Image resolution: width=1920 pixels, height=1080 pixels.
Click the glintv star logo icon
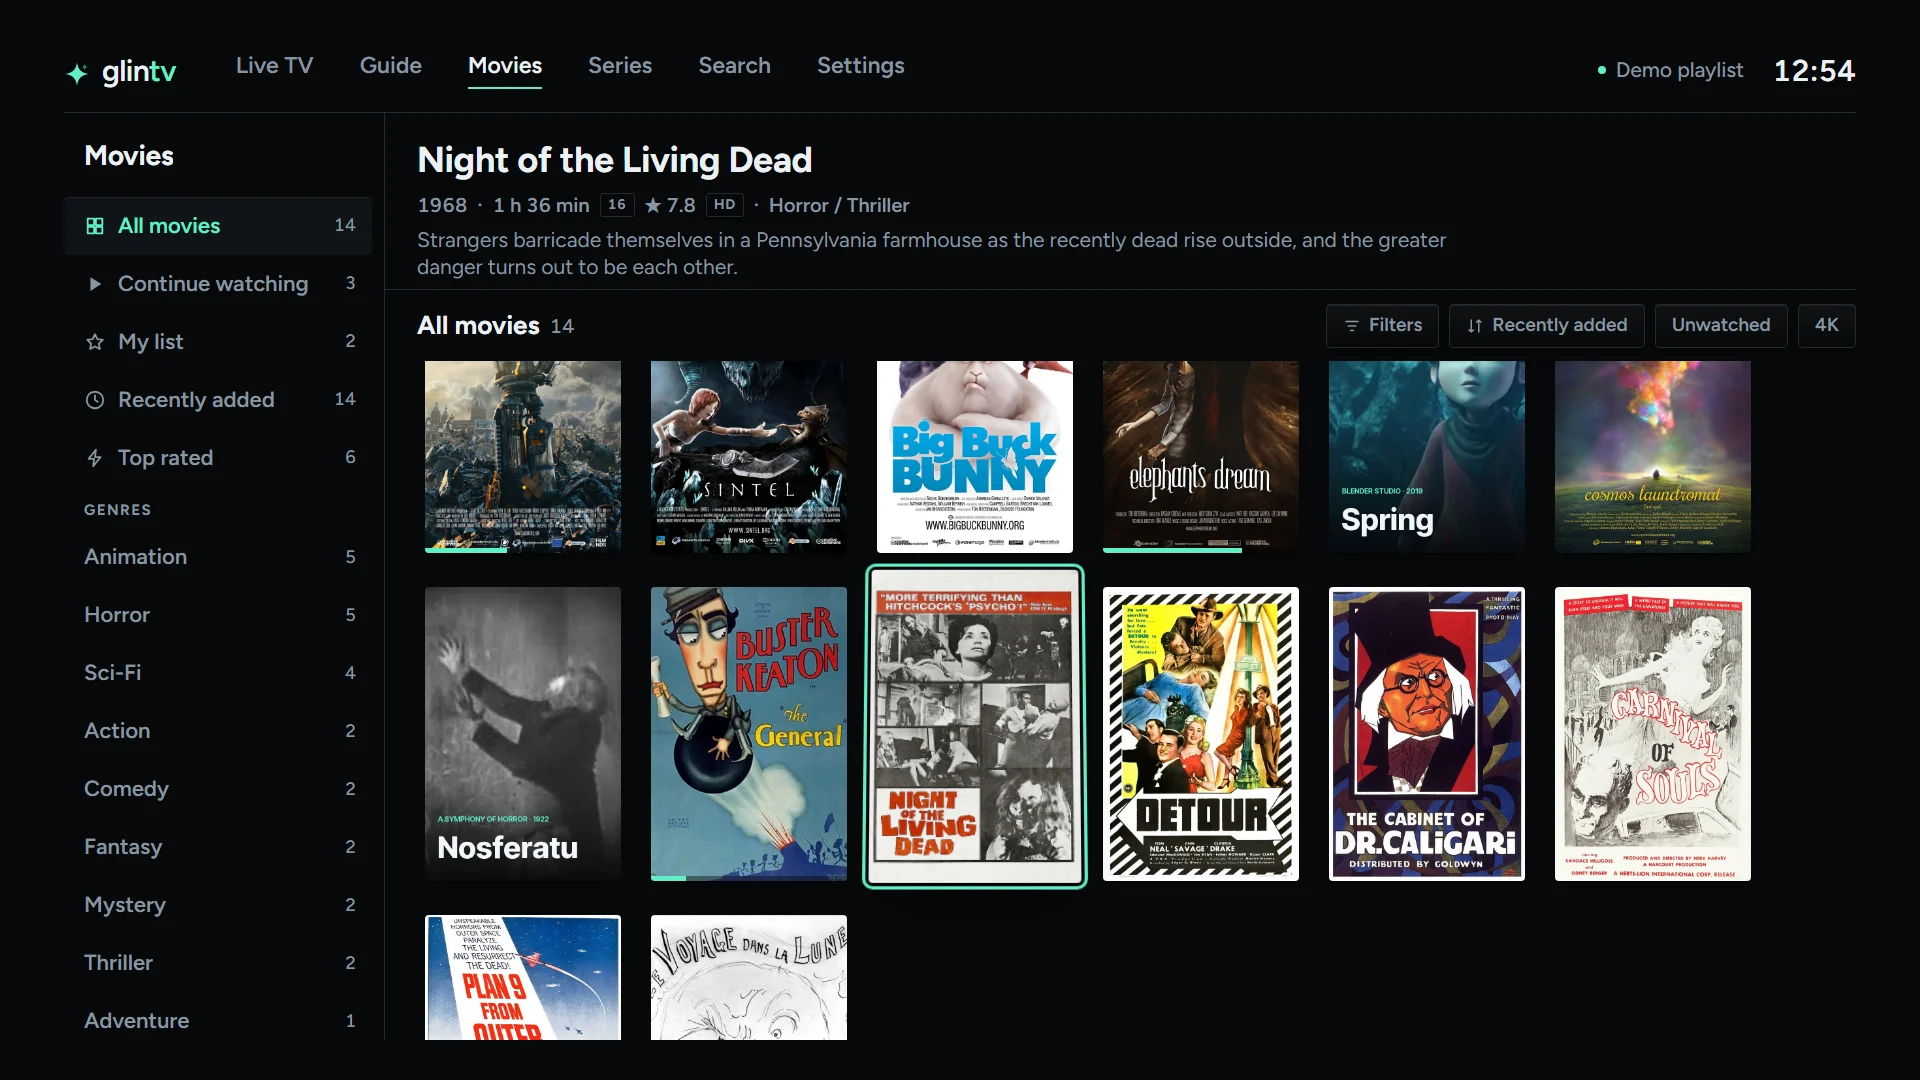click(77, 73)
